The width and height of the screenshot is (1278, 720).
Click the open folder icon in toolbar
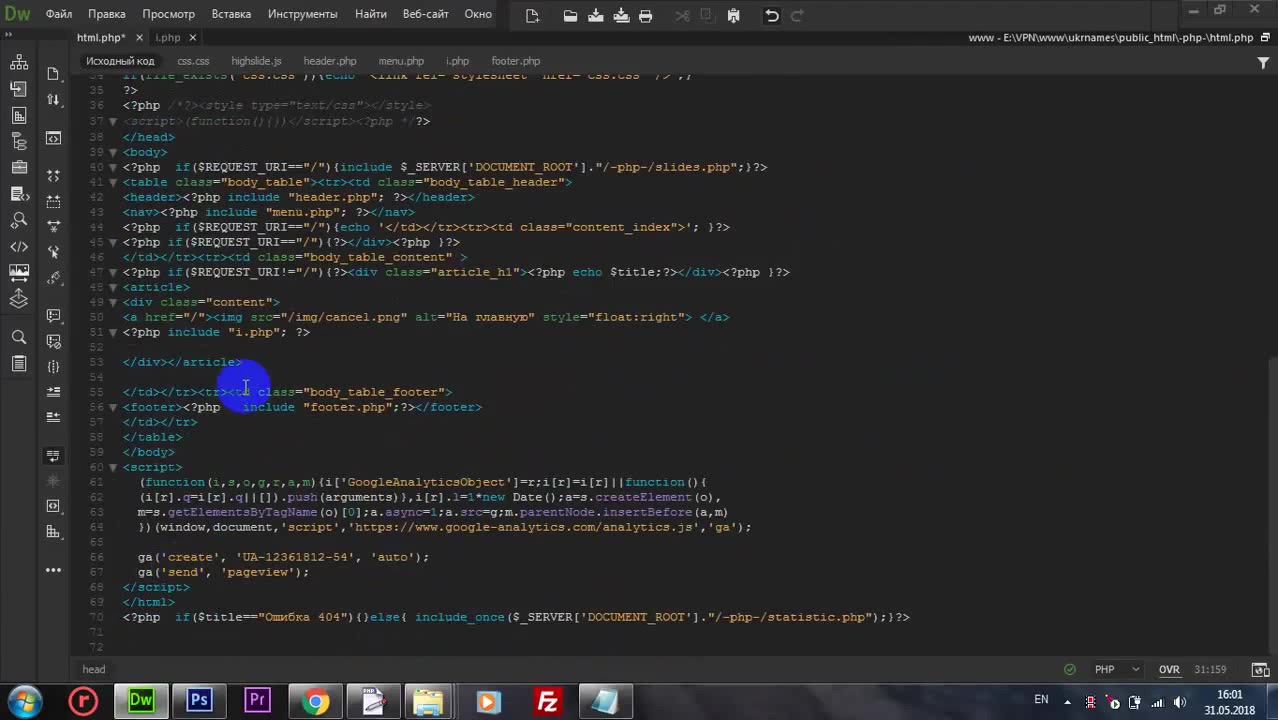tap(570, 15)
